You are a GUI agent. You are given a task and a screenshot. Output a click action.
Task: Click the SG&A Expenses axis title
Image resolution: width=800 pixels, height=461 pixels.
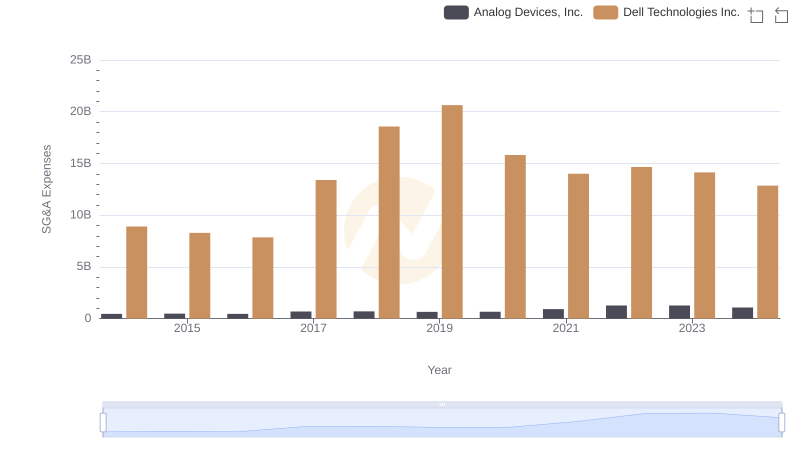[46, 189]
